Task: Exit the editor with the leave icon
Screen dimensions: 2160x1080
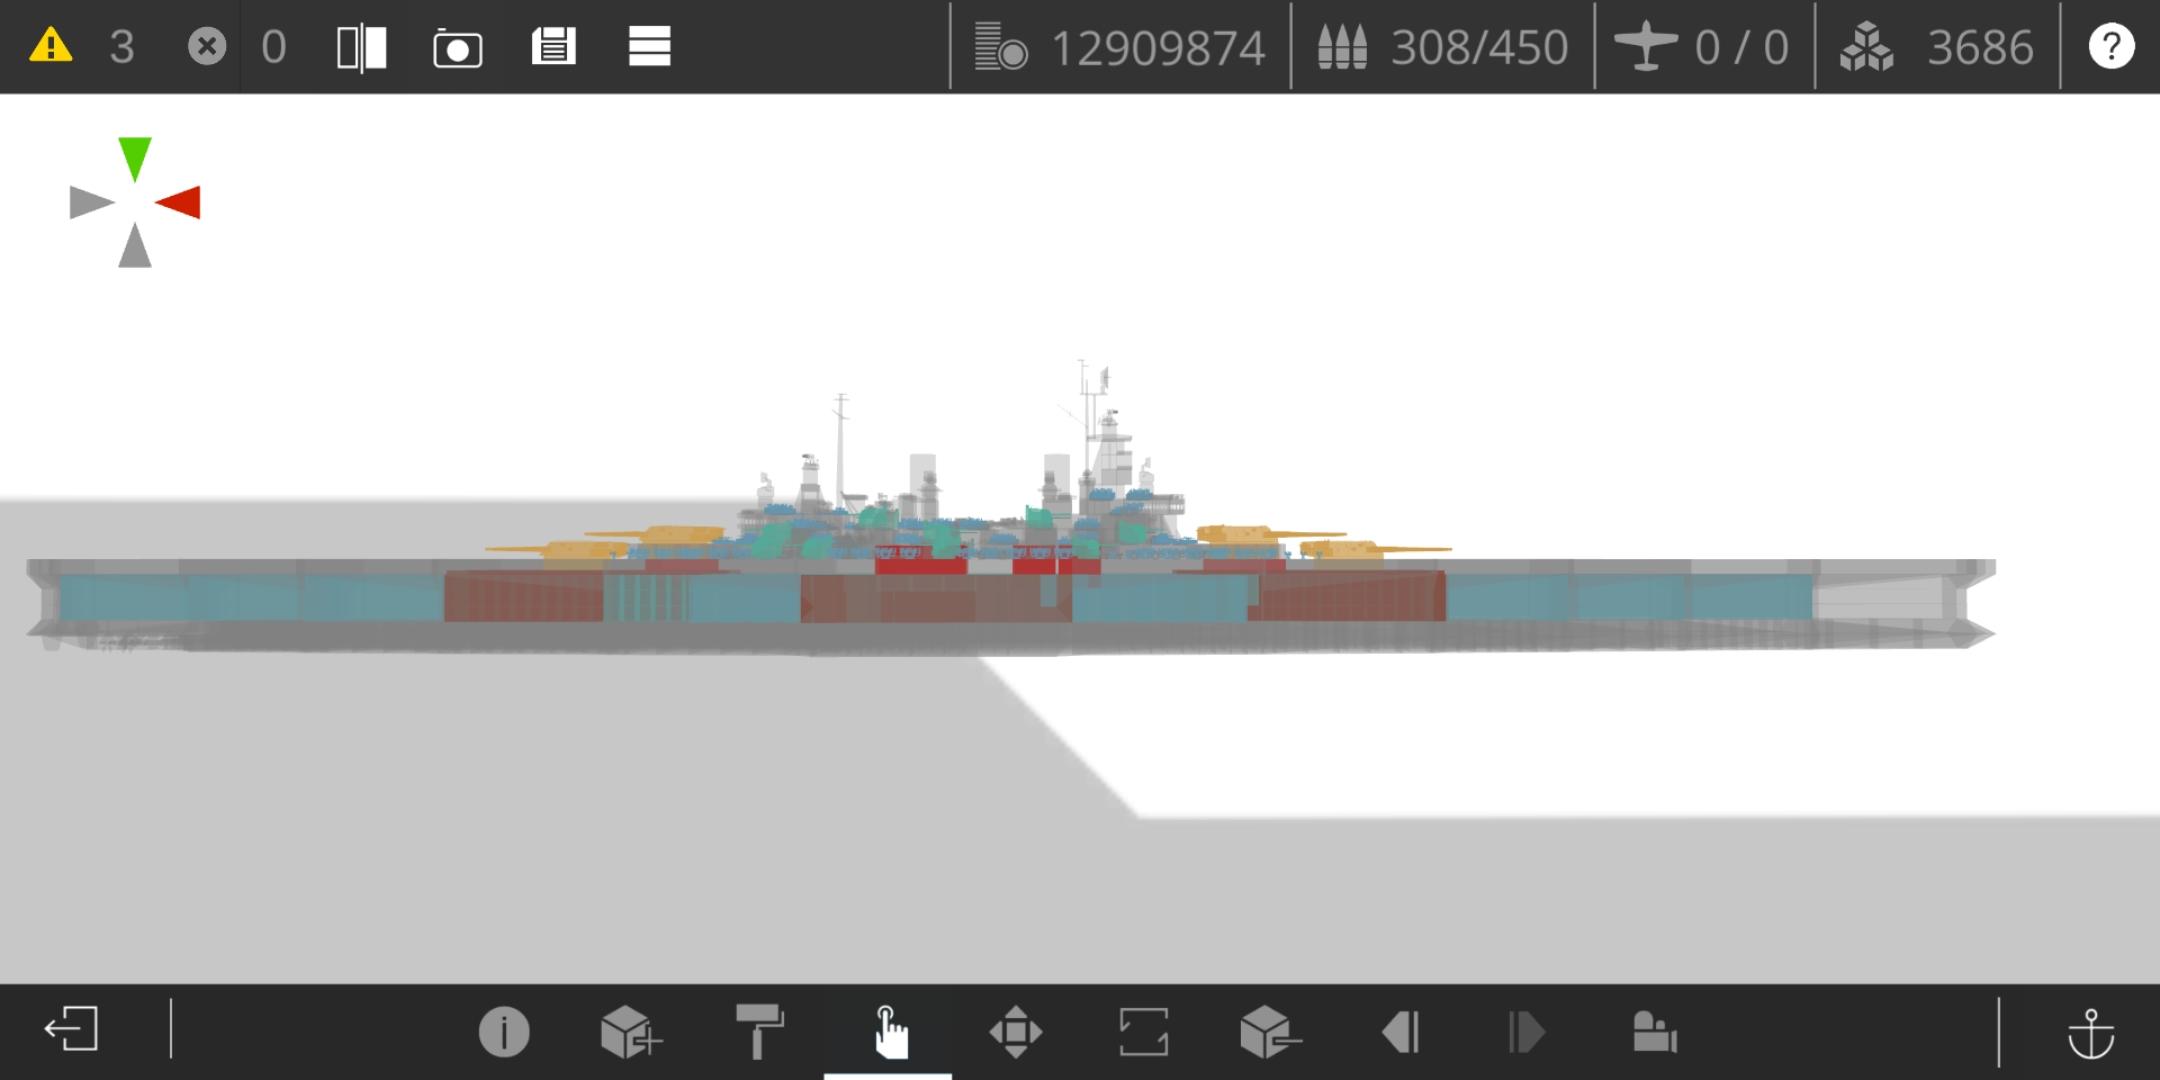Action: point(72,1029)
